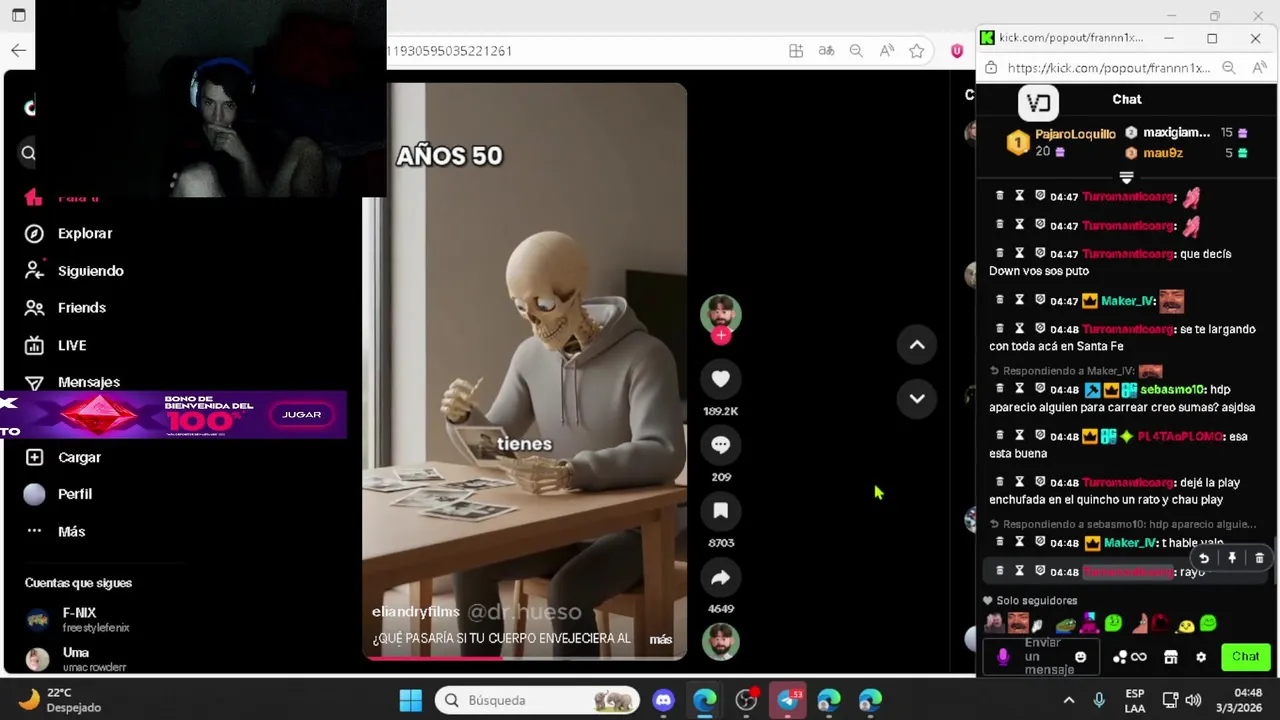Insert the Pepe frog emote
Image resolution: width=1280 pixels, height=720 pixels.
point(1066,626)
